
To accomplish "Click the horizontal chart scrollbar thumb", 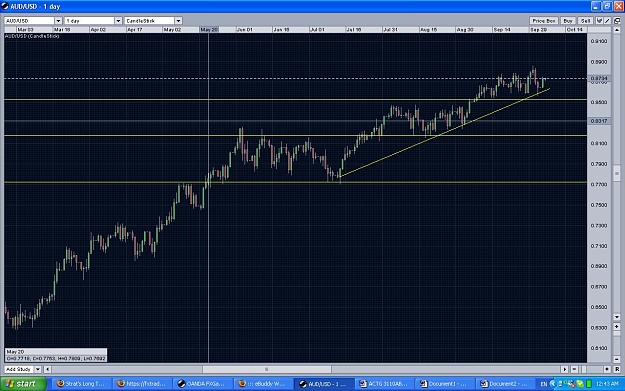I will click(267, 369).
